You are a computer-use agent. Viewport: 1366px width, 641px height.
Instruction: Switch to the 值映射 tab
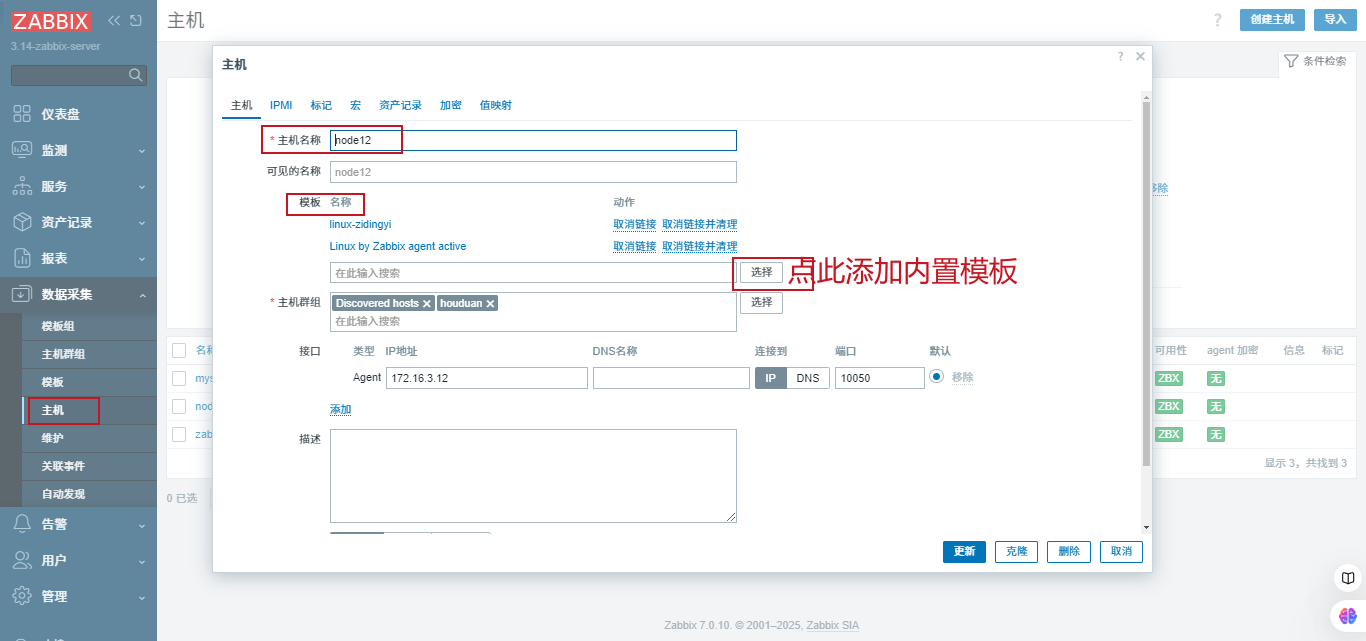point(495,105)
